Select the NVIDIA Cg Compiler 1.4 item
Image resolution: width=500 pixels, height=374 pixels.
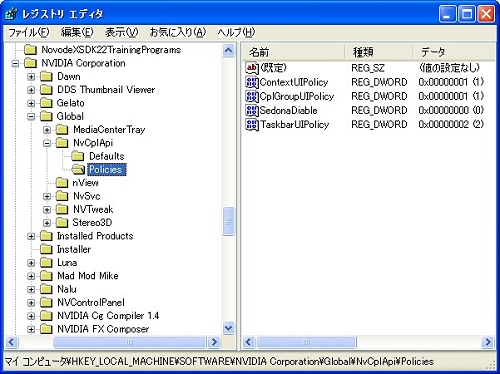pyautogui.click(x=108, y=316)
